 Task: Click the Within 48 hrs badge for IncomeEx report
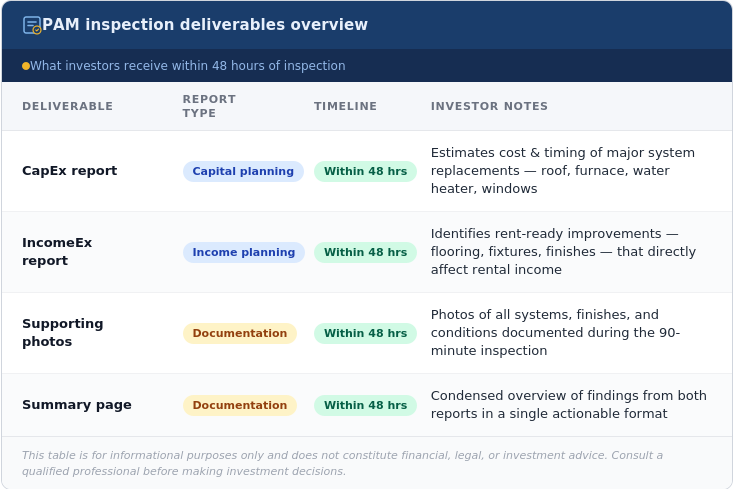(365, 252)
